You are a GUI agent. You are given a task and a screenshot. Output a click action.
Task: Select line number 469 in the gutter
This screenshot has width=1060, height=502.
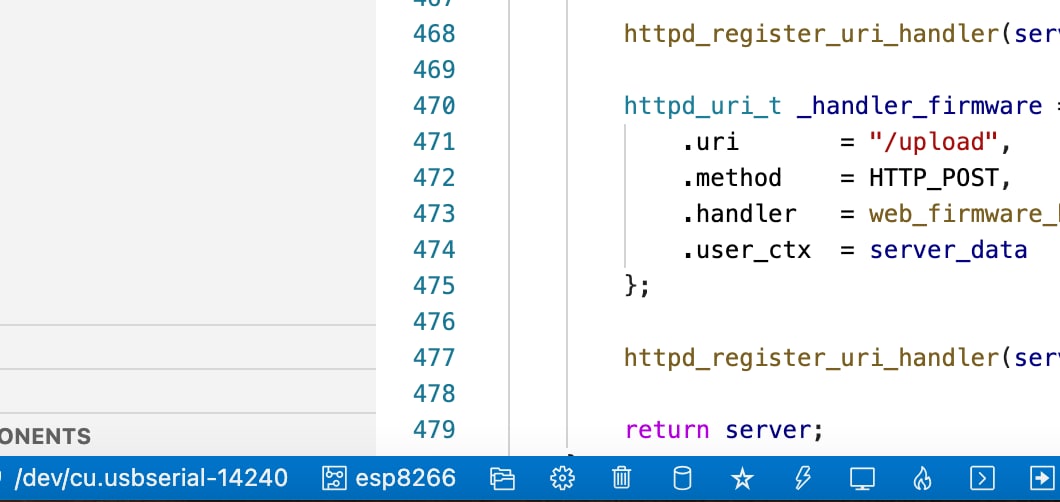434,70
